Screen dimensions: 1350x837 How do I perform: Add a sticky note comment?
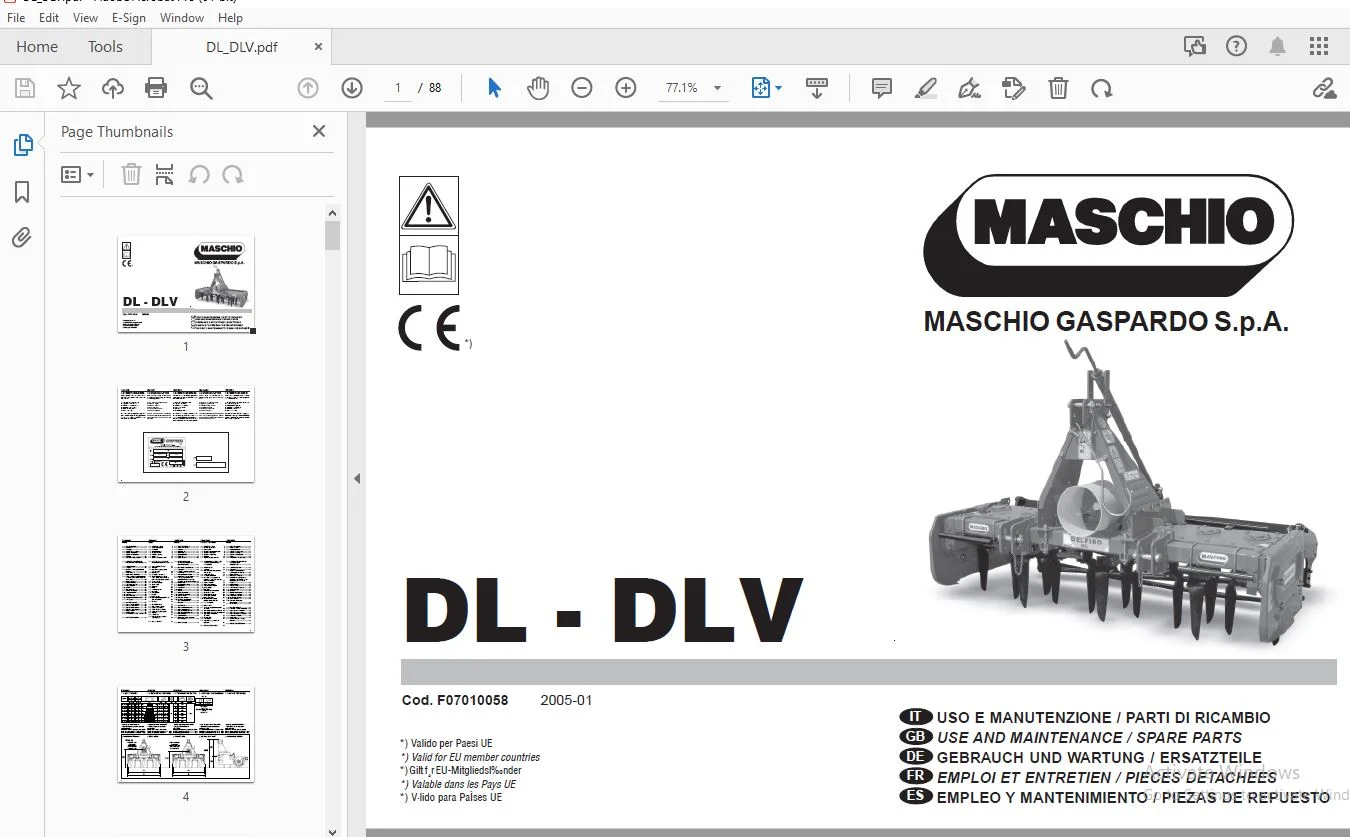tap(882, 88)
